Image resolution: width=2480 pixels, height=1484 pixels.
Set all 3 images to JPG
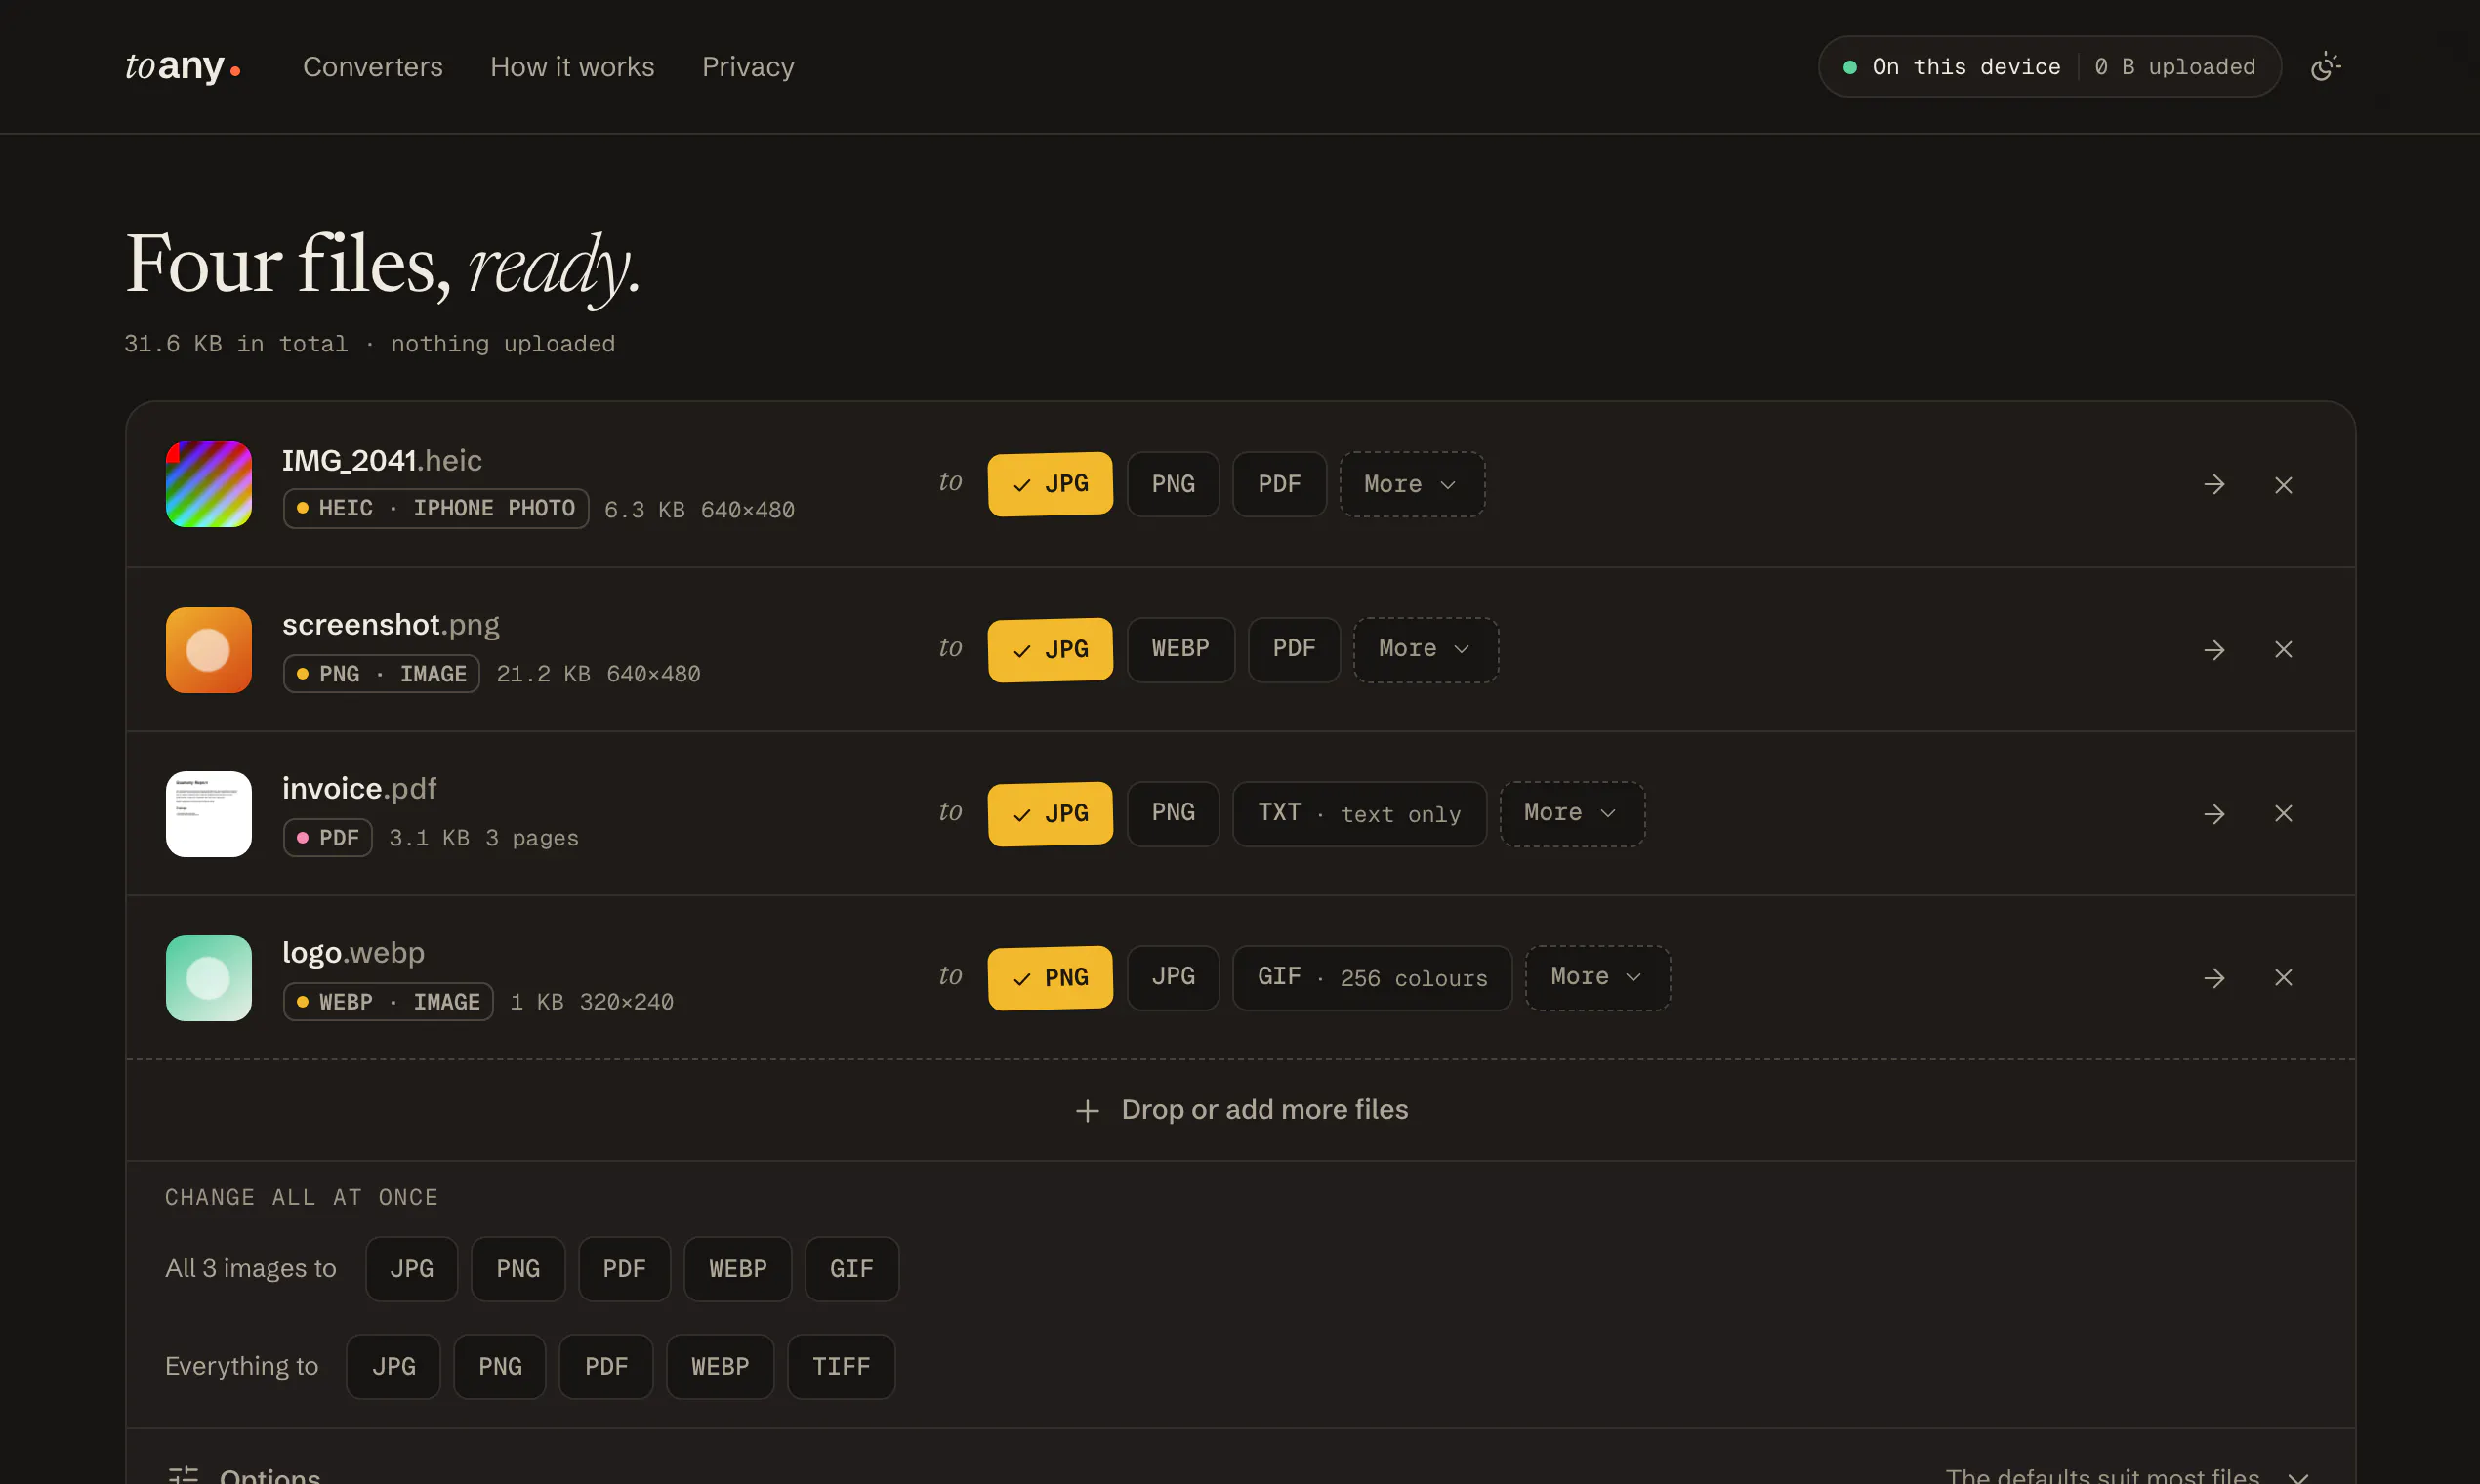pos(412,1269)
